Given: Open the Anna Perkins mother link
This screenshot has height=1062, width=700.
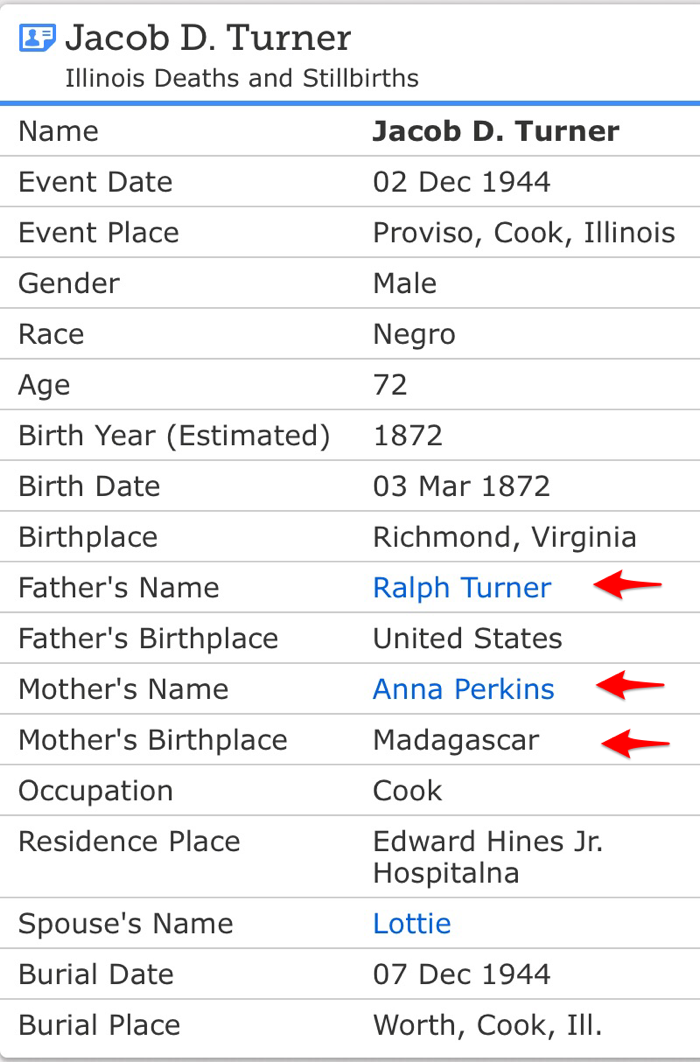Looking at the screenshot, I should tap(463, 689).
